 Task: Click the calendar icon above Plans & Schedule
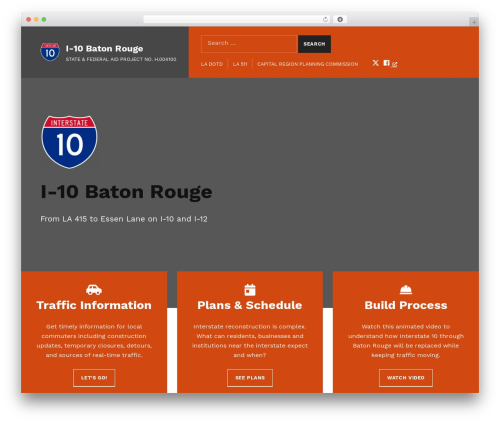pos(250,290)
